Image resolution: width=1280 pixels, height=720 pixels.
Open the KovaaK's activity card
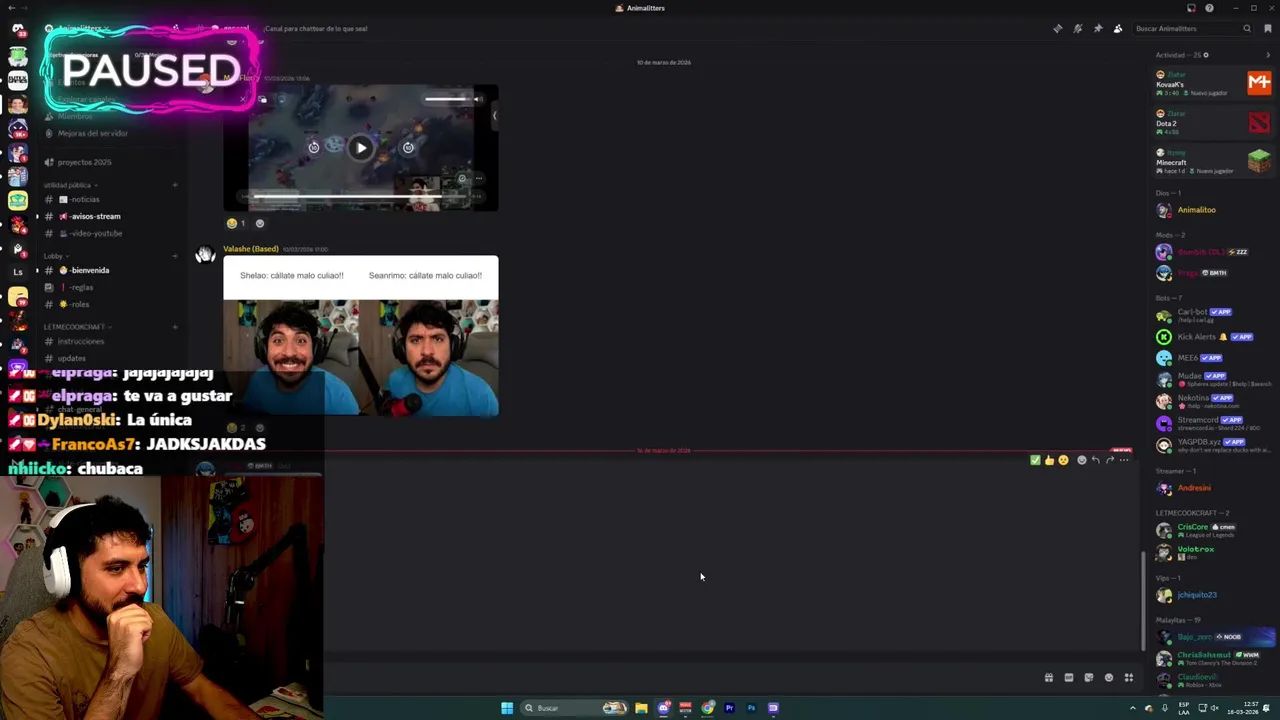(1213, 83)
